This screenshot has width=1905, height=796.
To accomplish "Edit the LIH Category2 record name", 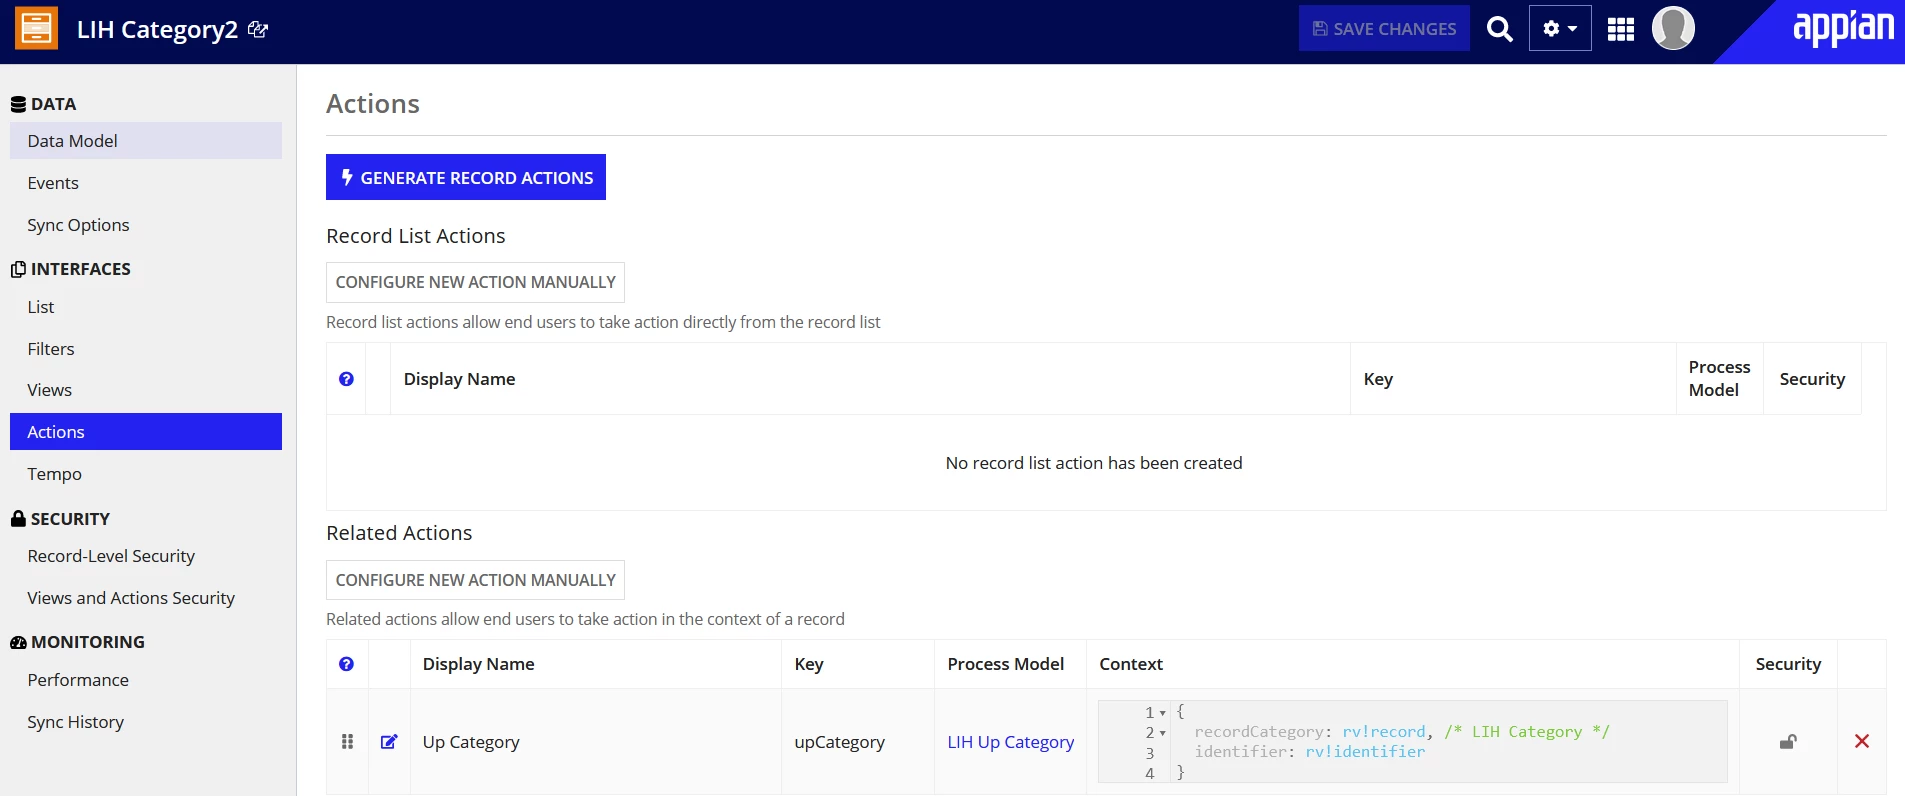I will coord(258,29).
